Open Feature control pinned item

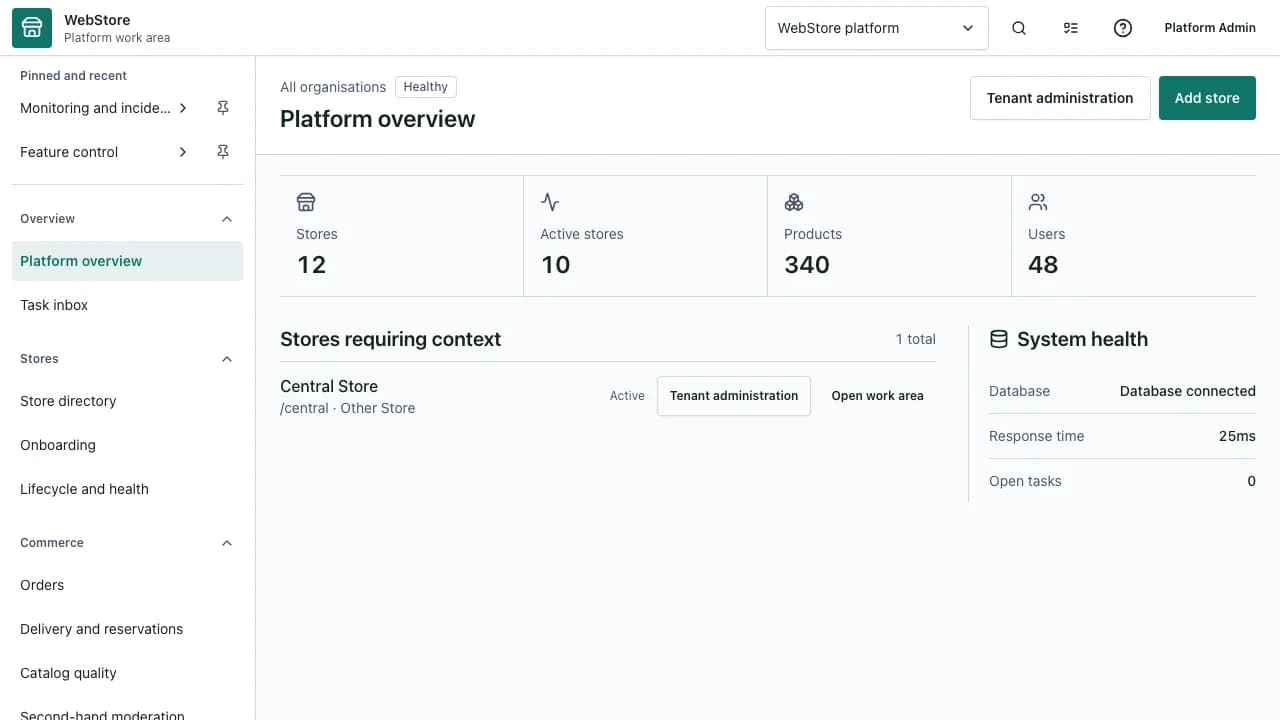[69, 152]
